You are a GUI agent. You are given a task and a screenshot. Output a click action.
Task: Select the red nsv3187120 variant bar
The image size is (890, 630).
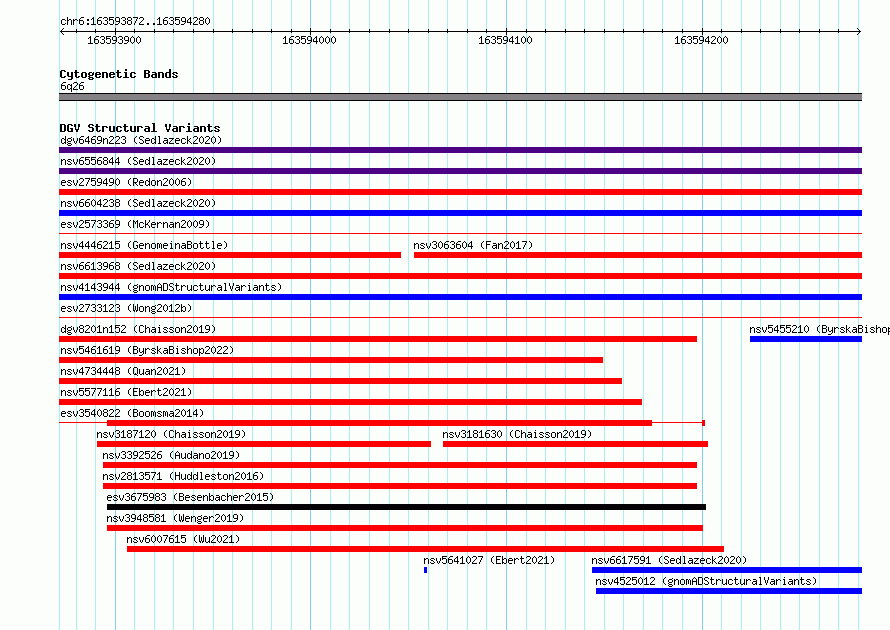click(264, 444)
